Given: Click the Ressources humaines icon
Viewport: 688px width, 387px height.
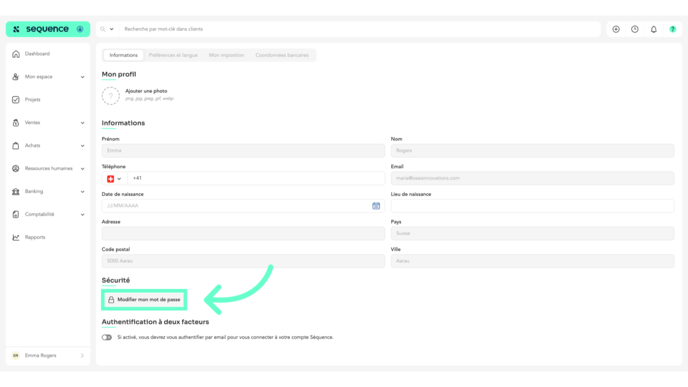Looking at the screenshot, I should click(x=16, y=168).
